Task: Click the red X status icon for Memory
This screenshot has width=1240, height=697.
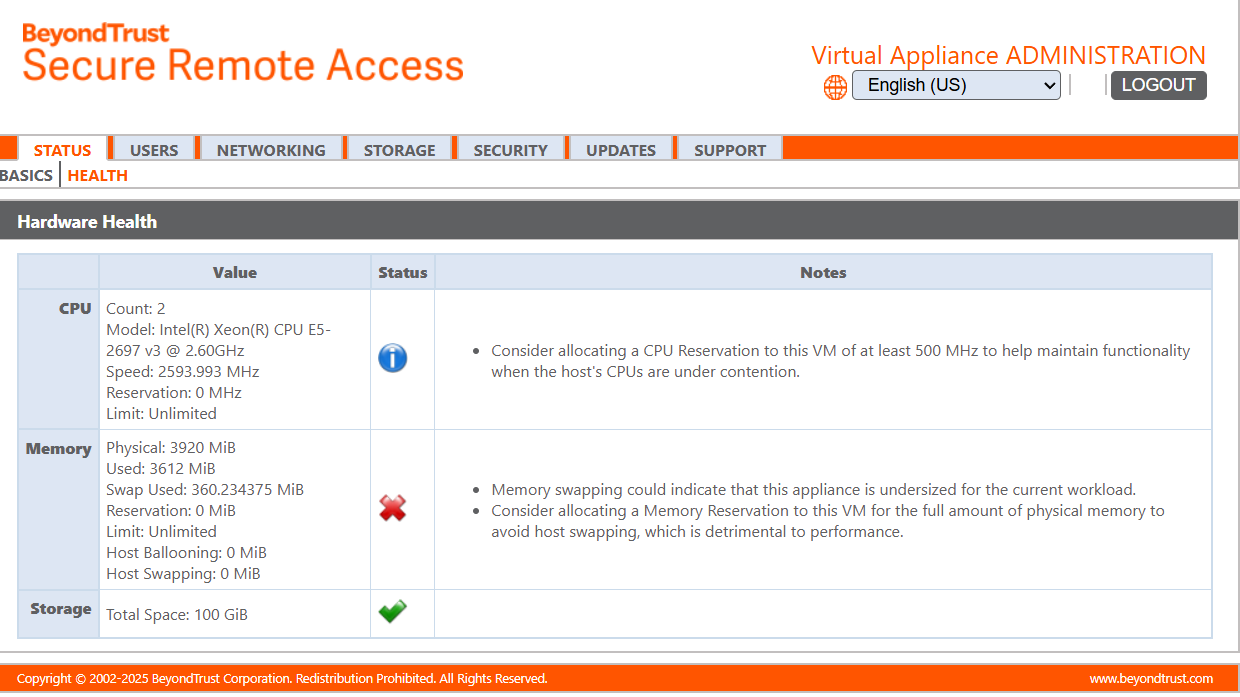Action: coord(392,509)
